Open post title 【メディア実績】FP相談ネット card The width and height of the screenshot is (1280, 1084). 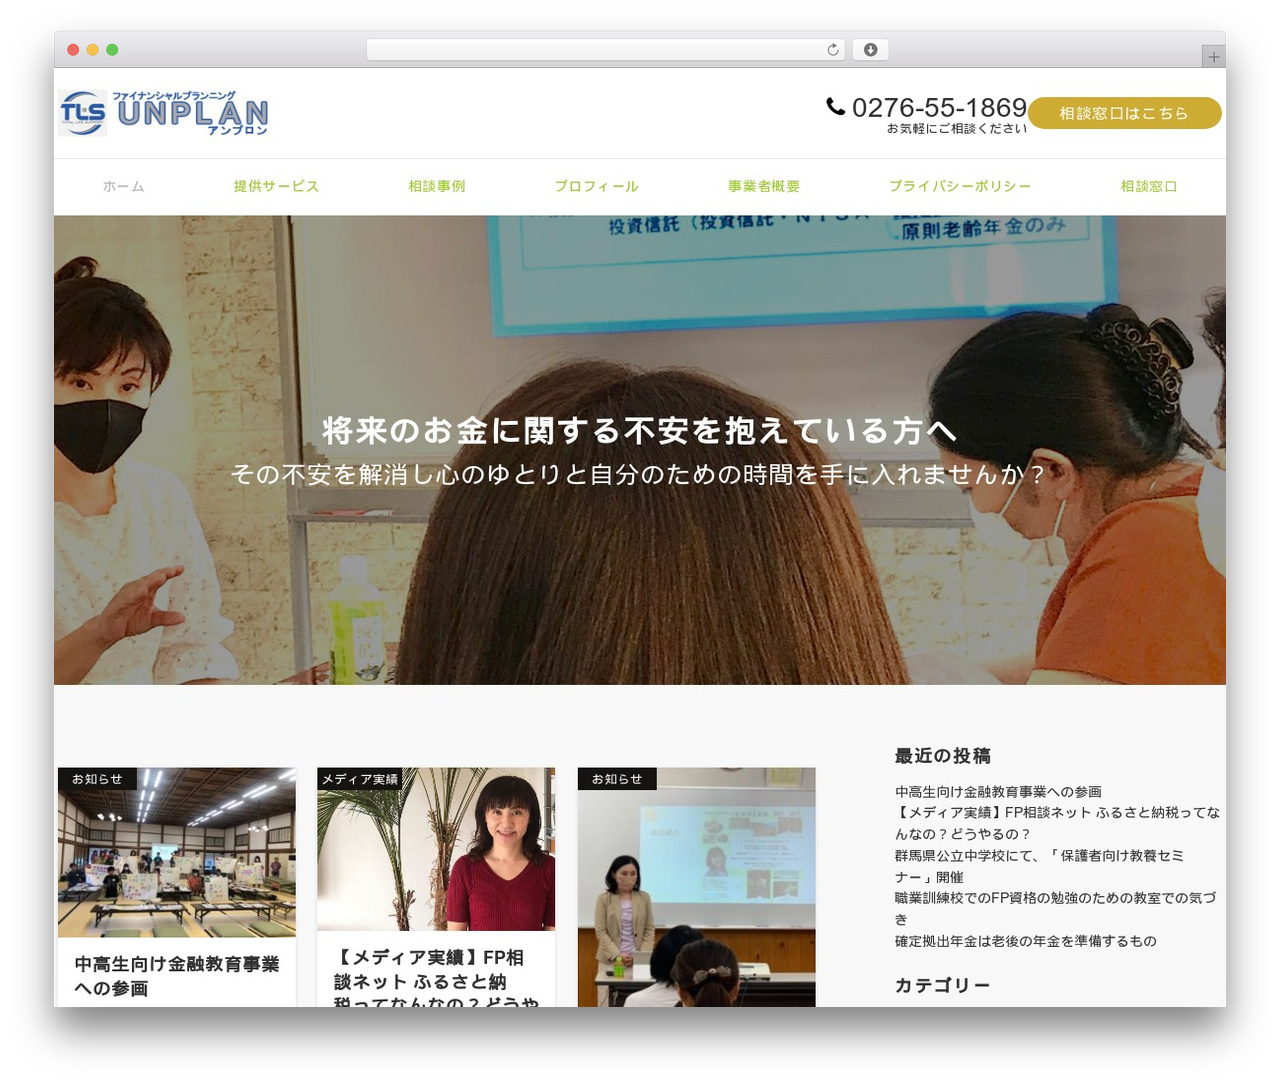436,980
